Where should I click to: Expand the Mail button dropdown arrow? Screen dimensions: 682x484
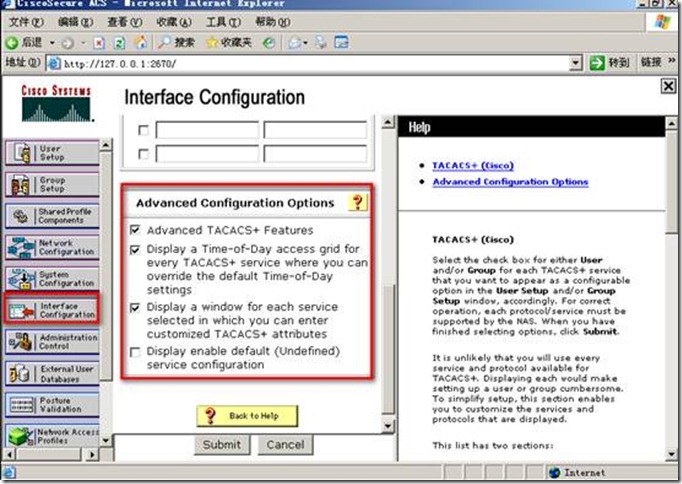[x=305, y=43]
